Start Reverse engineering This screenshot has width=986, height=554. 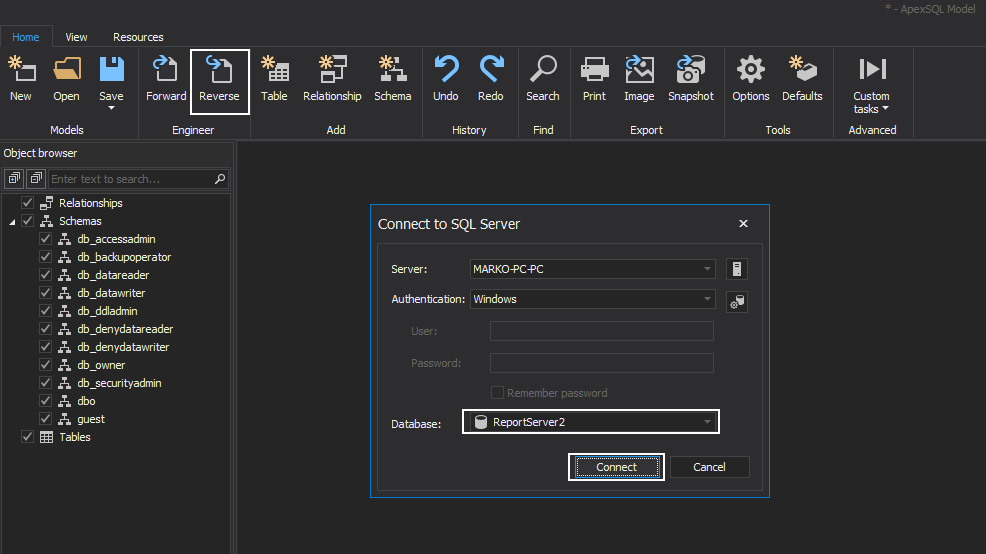point(219,80)
